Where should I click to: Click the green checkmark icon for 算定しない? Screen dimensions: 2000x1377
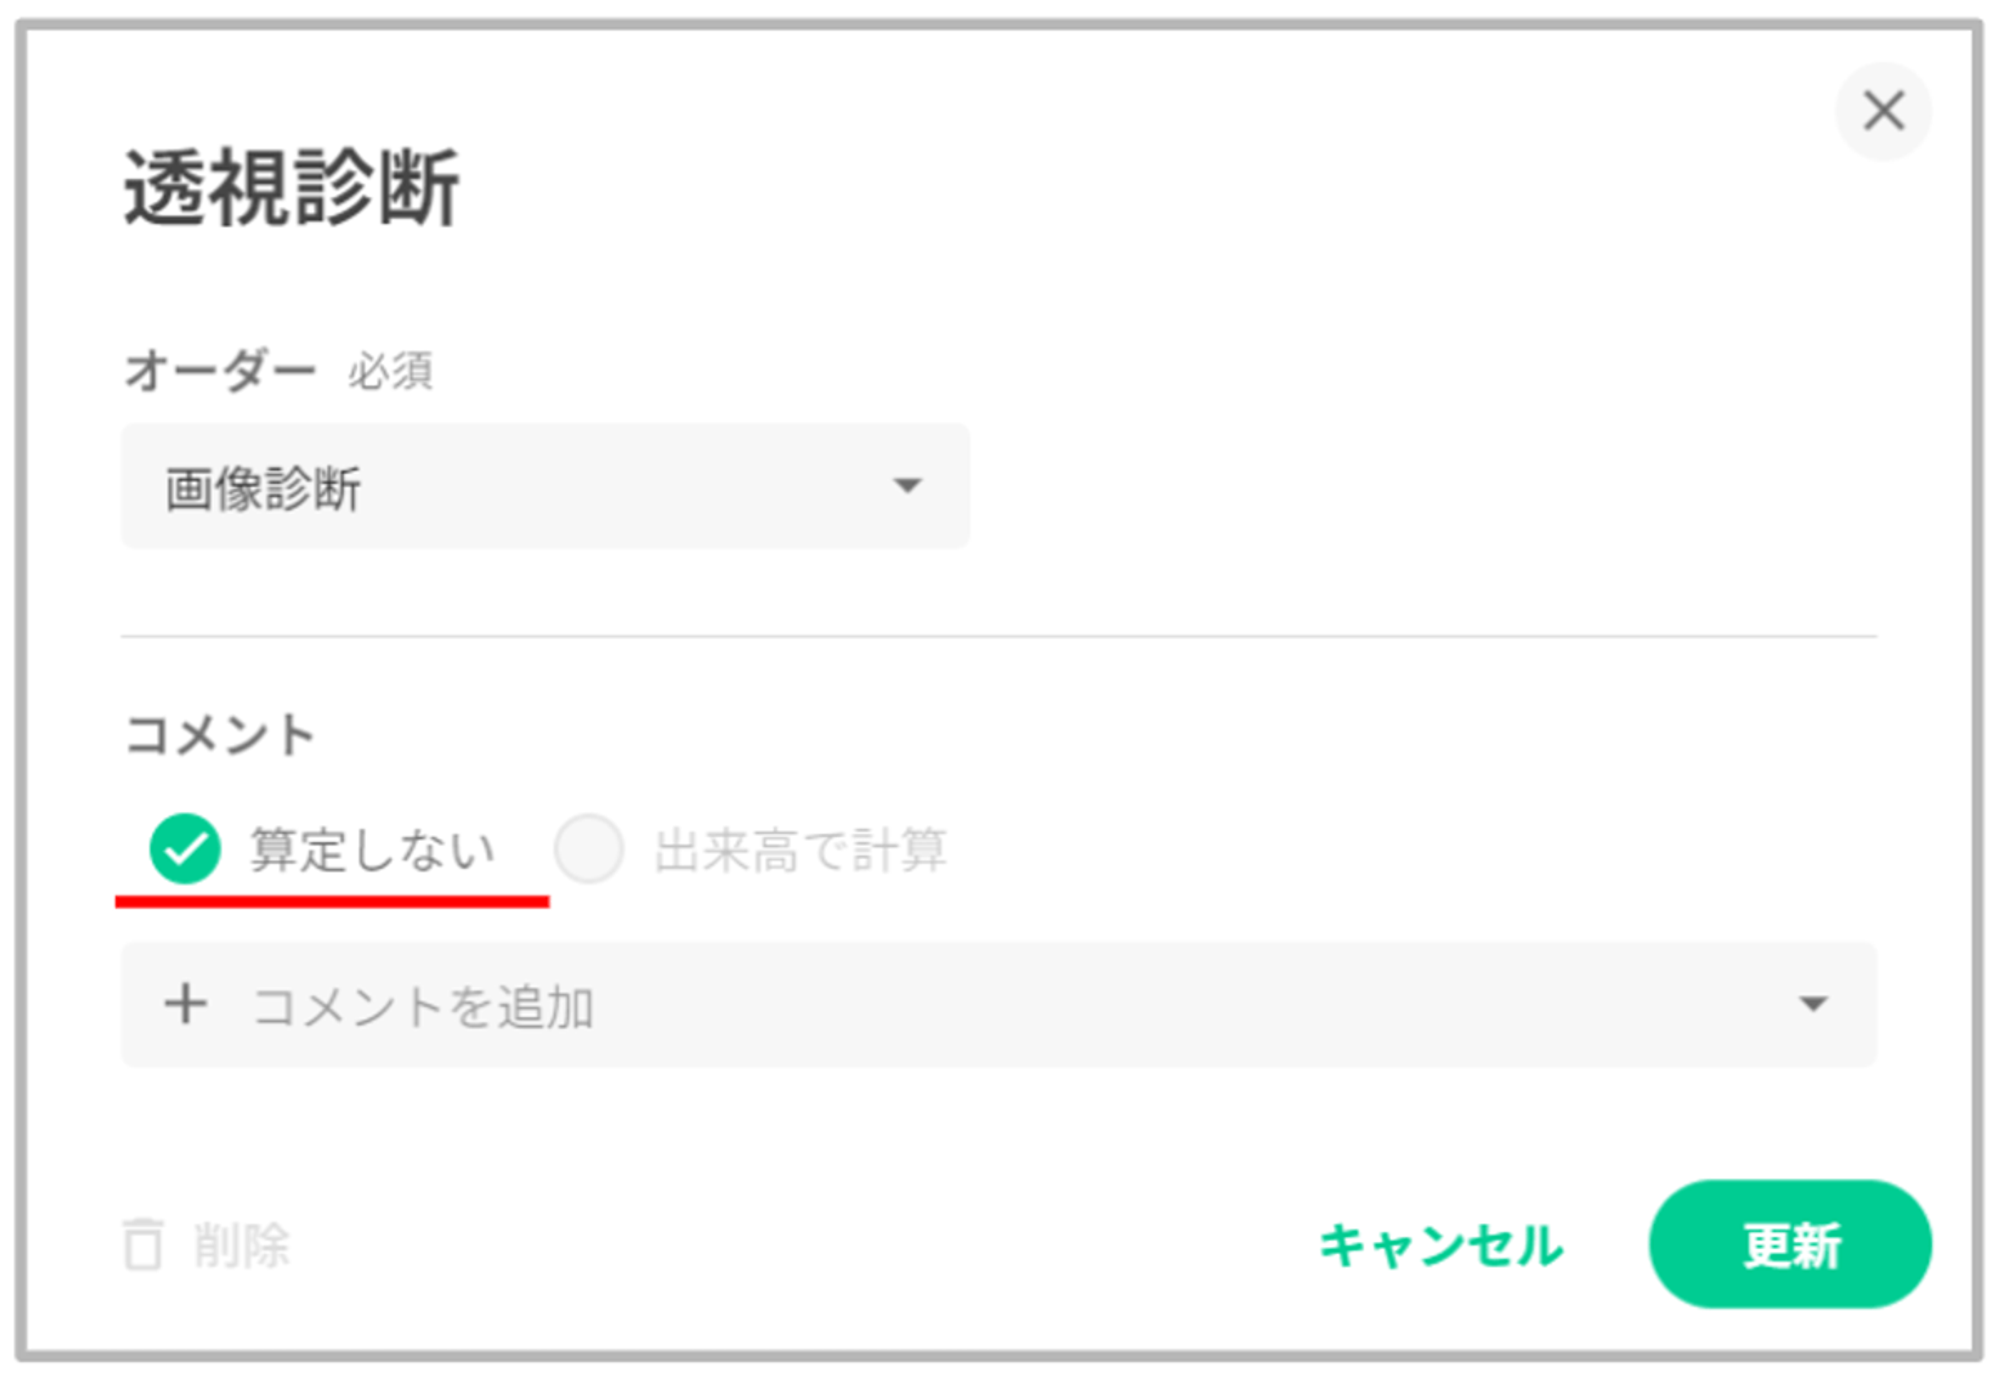pyautogui.click(x=185, y=849)
